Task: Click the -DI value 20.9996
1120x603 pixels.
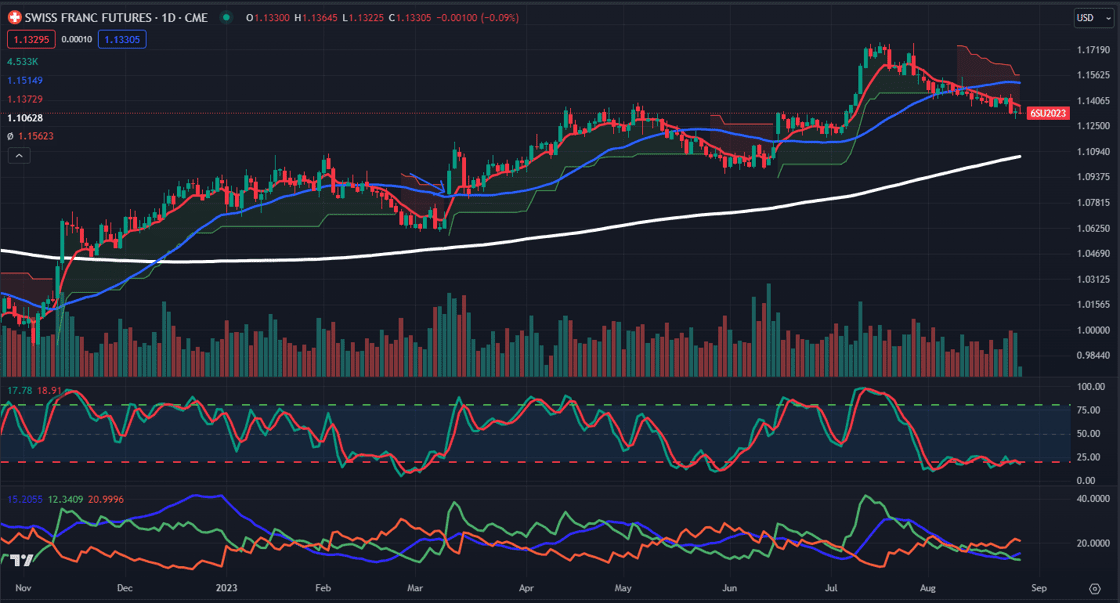Action: (106, 499)
